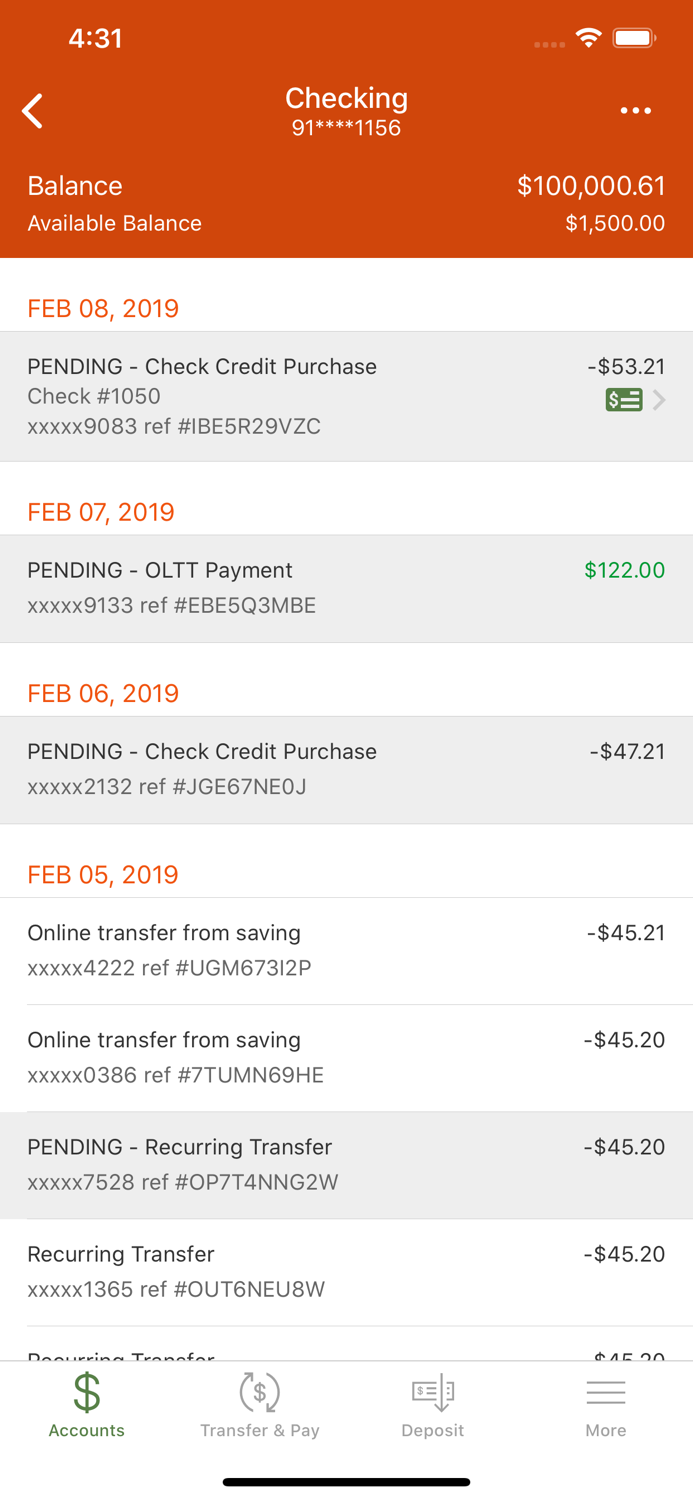
Task: Tap the Deposit check icon
Action: tap(433, 1391)
